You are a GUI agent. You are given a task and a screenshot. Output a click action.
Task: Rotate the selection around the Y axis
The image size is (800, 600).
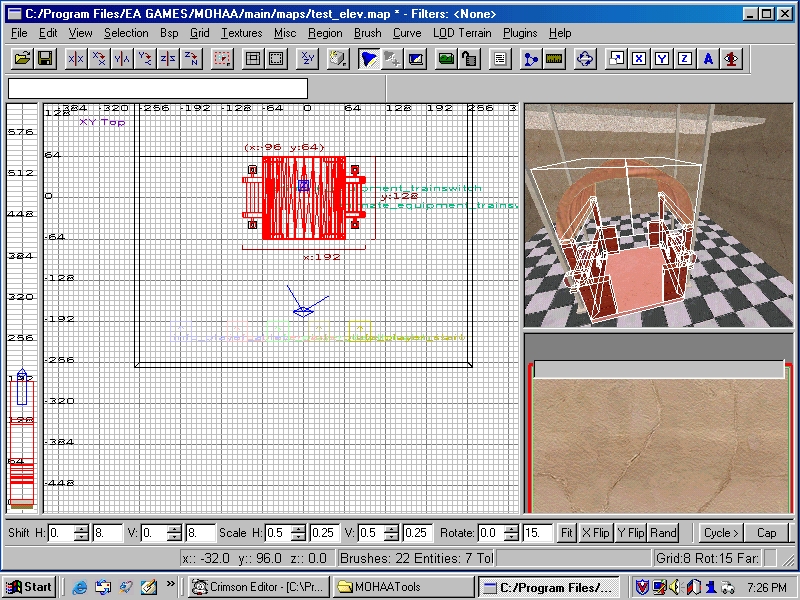pos(145,59)
